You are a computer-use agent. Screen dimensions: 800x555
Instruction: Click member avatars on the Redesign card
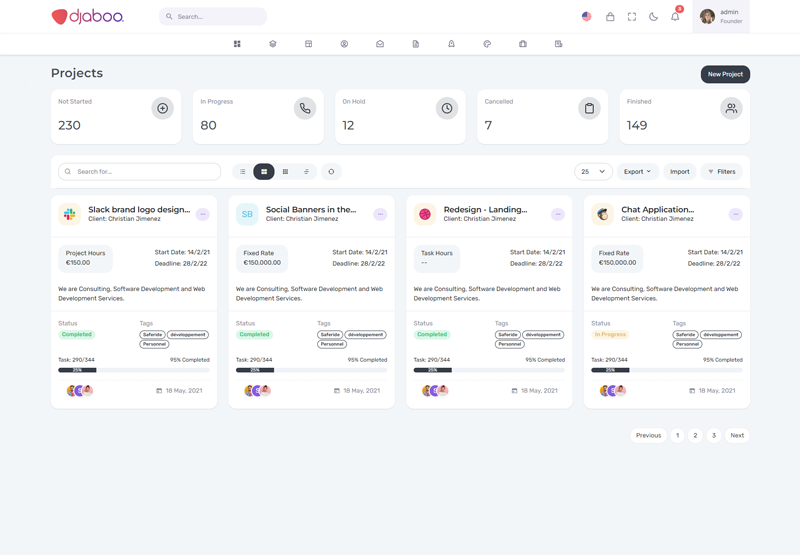[435, 391]
